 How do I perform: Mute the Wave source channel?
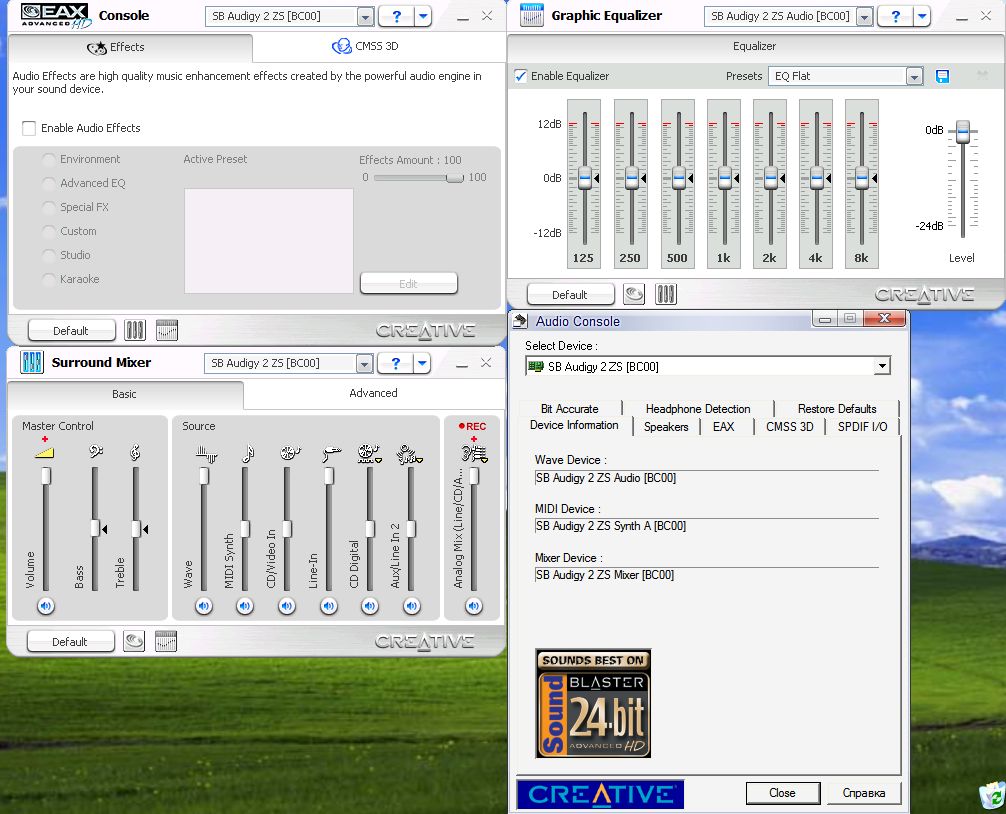(x=204, y=606)
